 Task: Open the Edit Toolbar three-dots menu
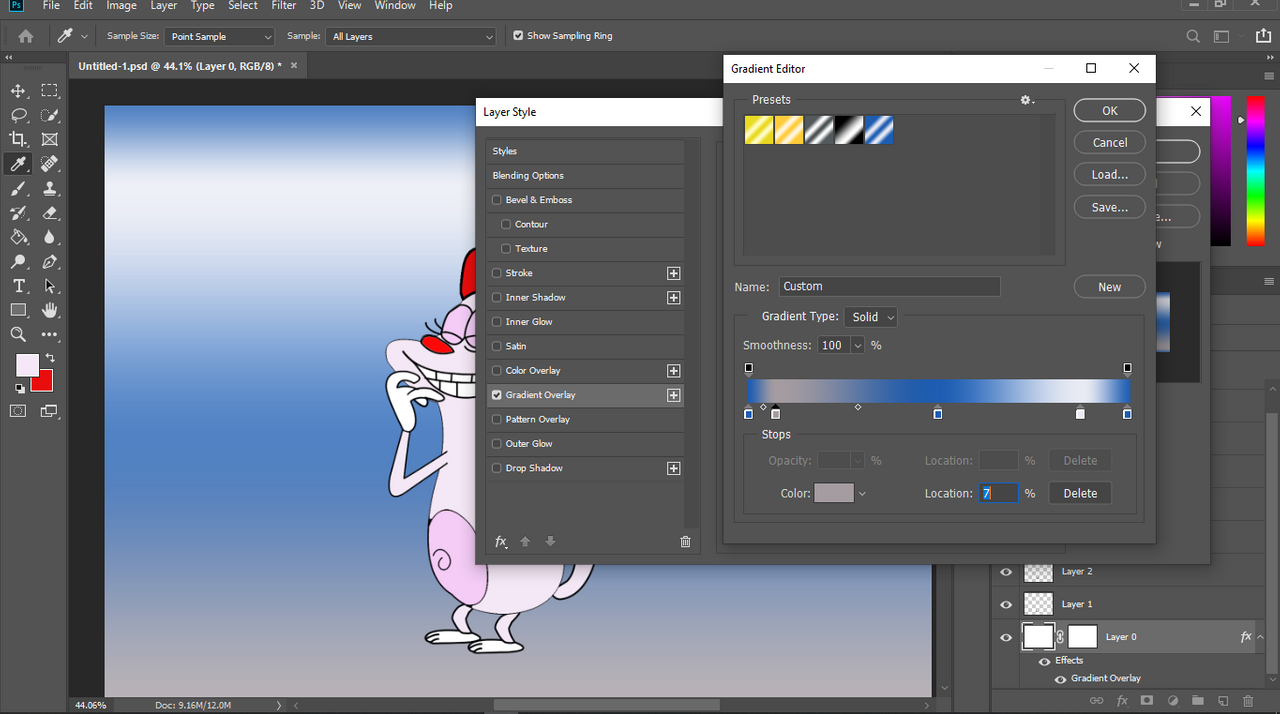50,334
